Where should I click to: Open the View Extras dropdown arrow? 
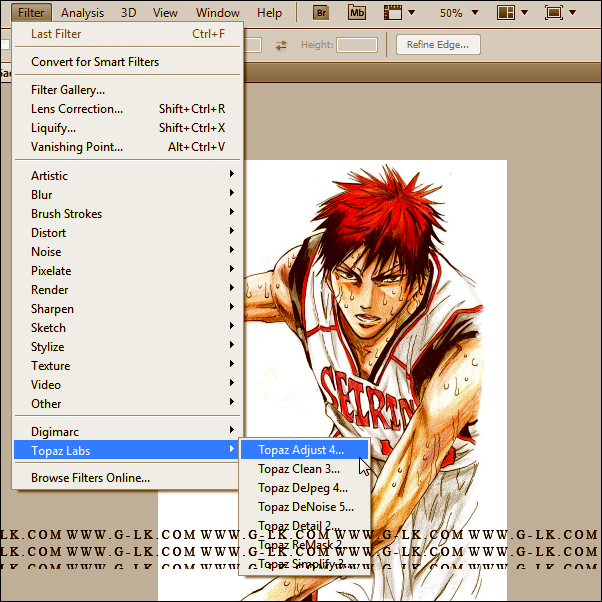(412, 13)
